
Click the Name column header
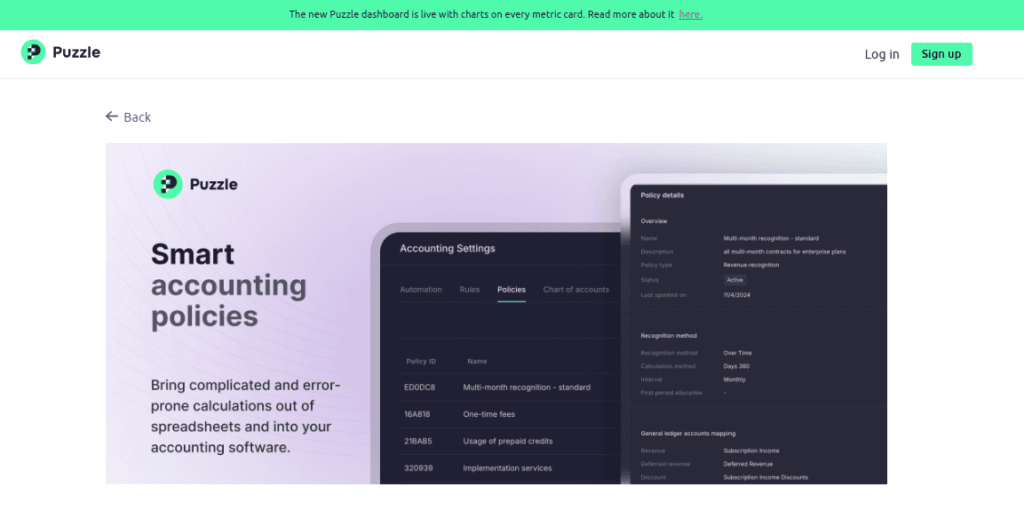tap(477, 361)
